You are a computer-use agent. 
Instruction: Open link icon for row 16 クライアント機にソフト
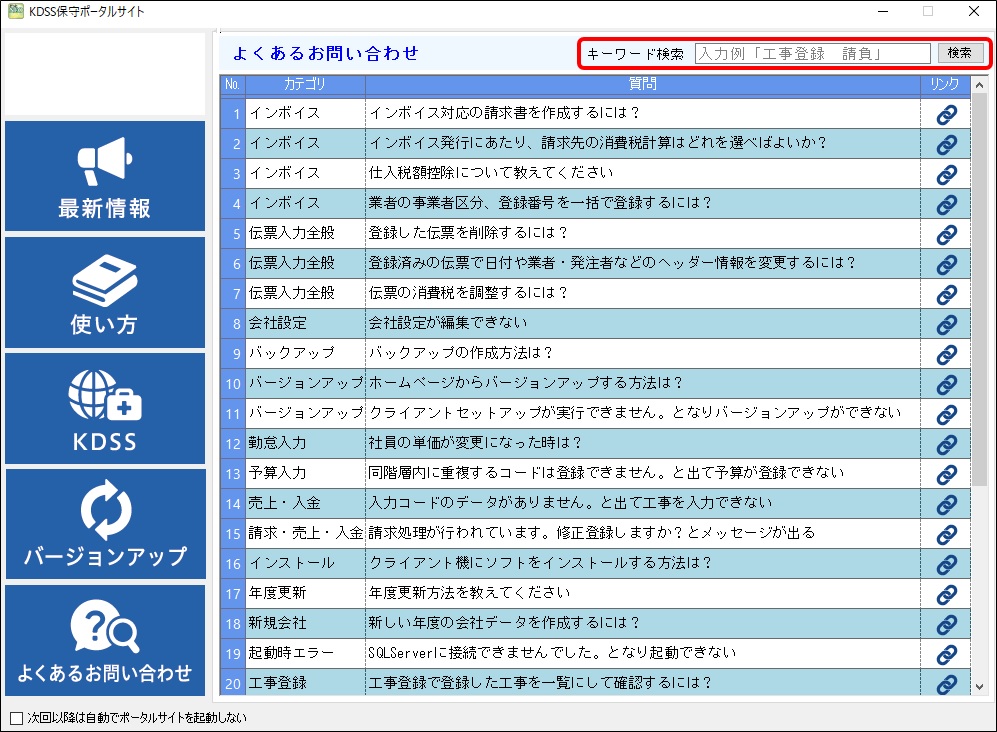pos(946,564)
